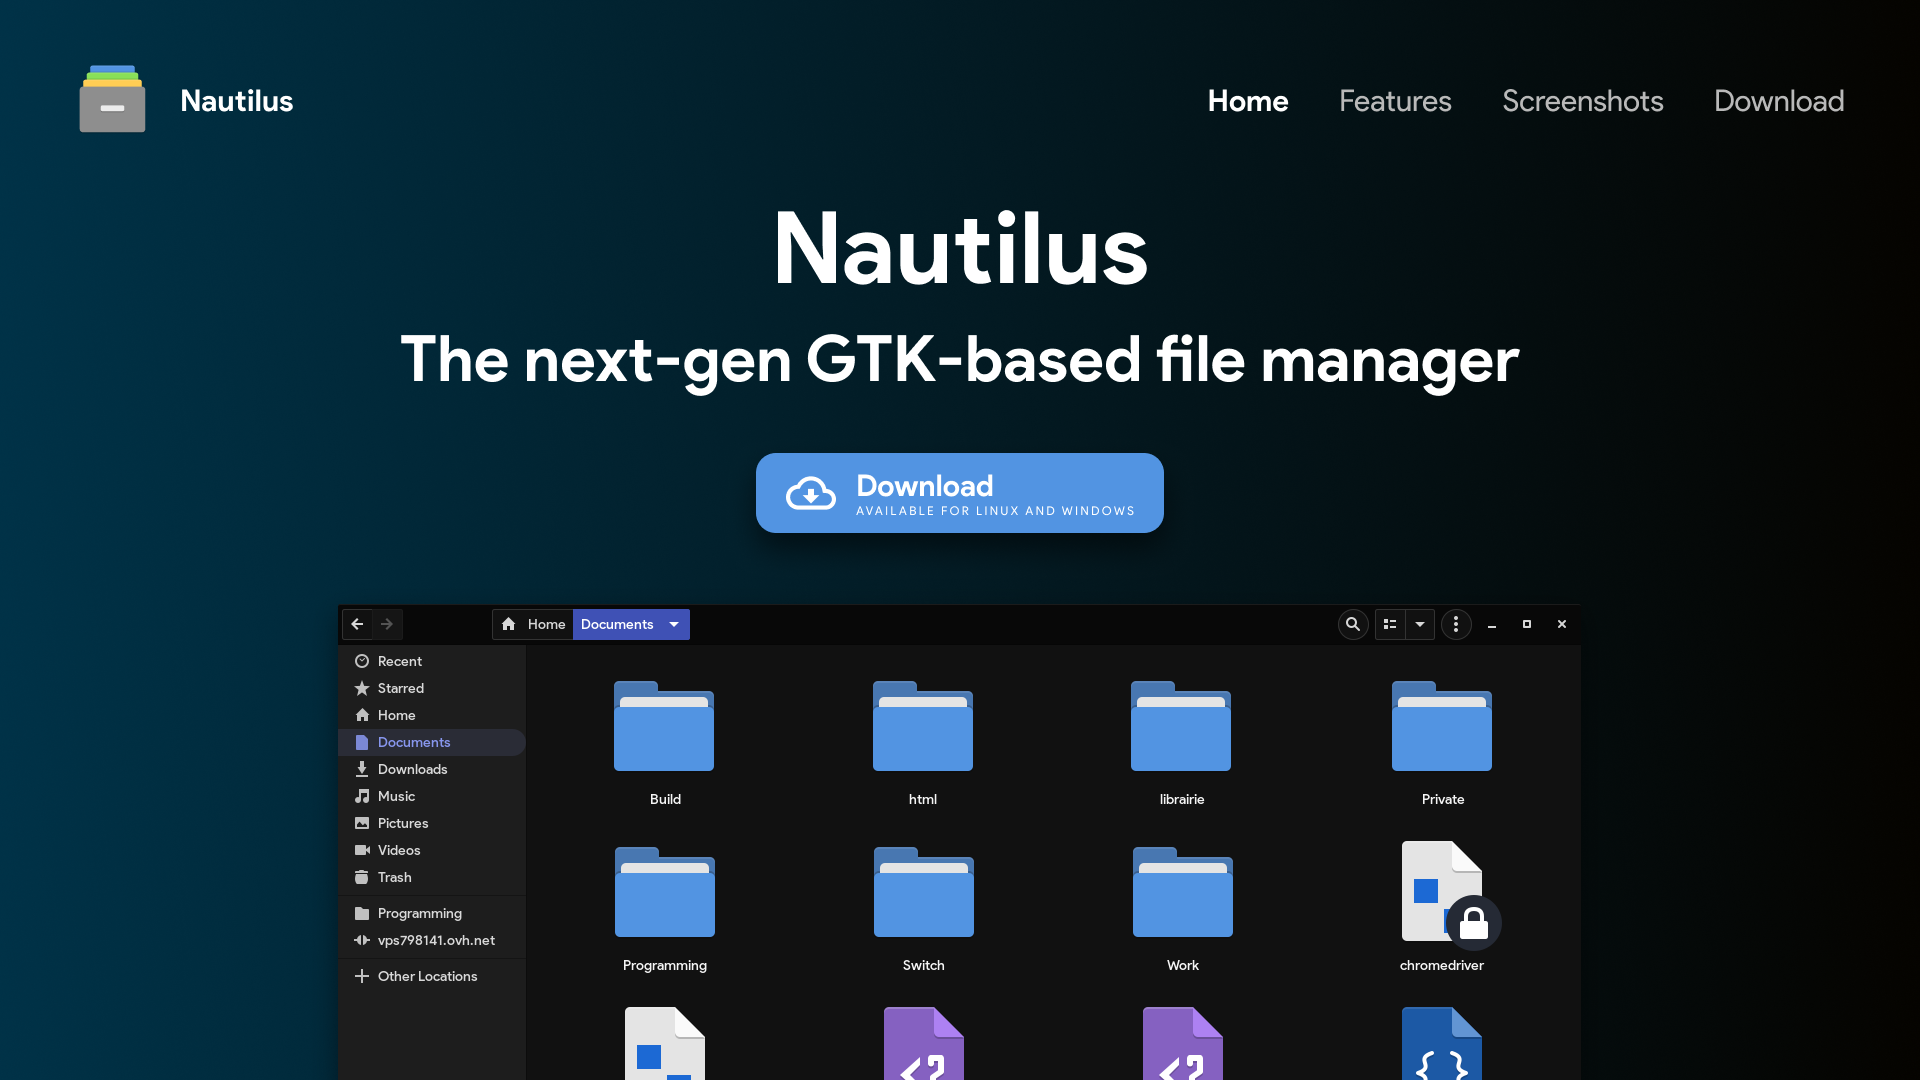
Task: Click the Search icon in toolbar
Action: click(1350, 624)
